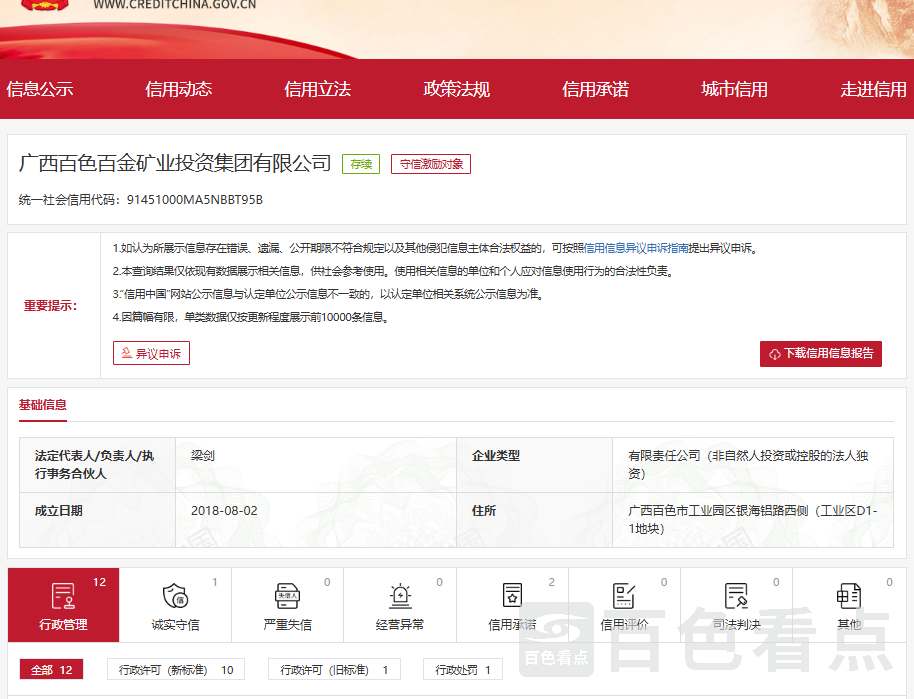Filter by 行政许可(旧标准) 1
914x699 pixels.
(334, 670)
